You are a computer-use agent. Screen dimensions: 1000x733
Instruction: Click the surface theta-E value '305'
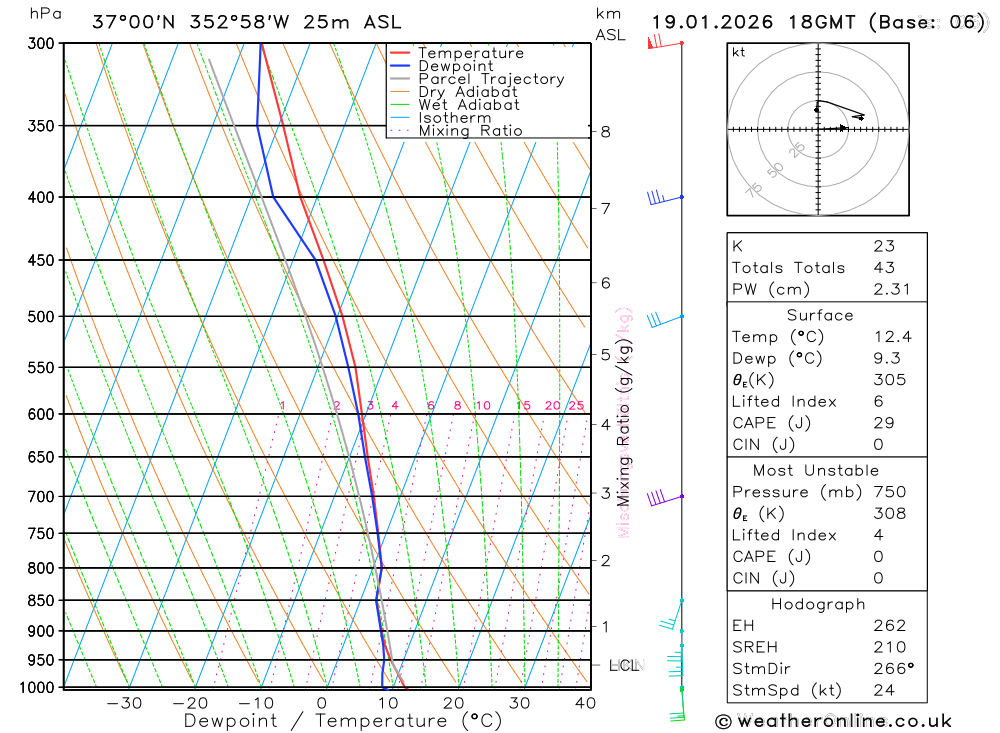(x=890, y=380)
